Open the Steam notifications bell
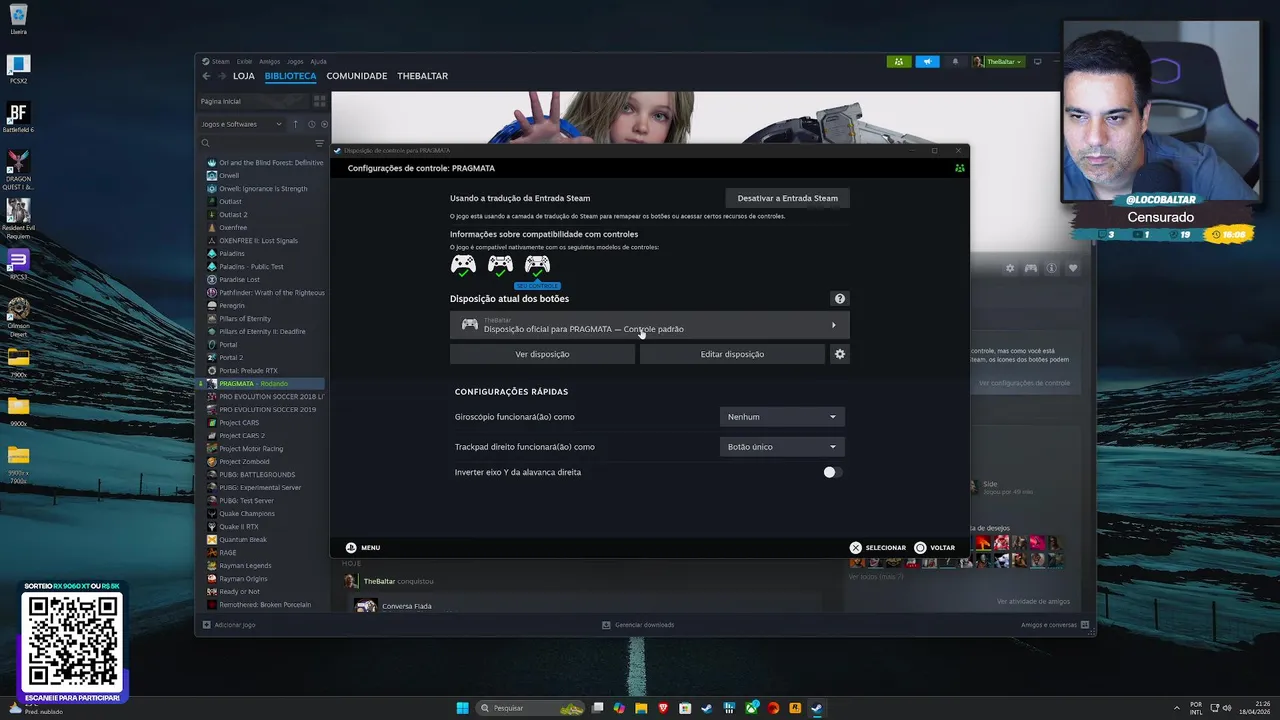1280x720 pixels. pos(955,62)
